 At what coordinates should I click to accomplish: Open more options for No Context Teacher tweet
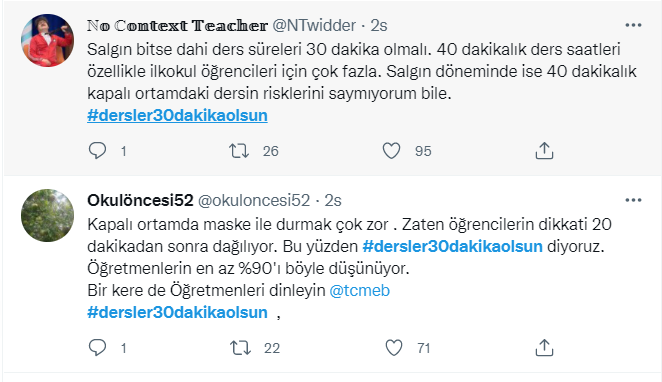[633, 25]
